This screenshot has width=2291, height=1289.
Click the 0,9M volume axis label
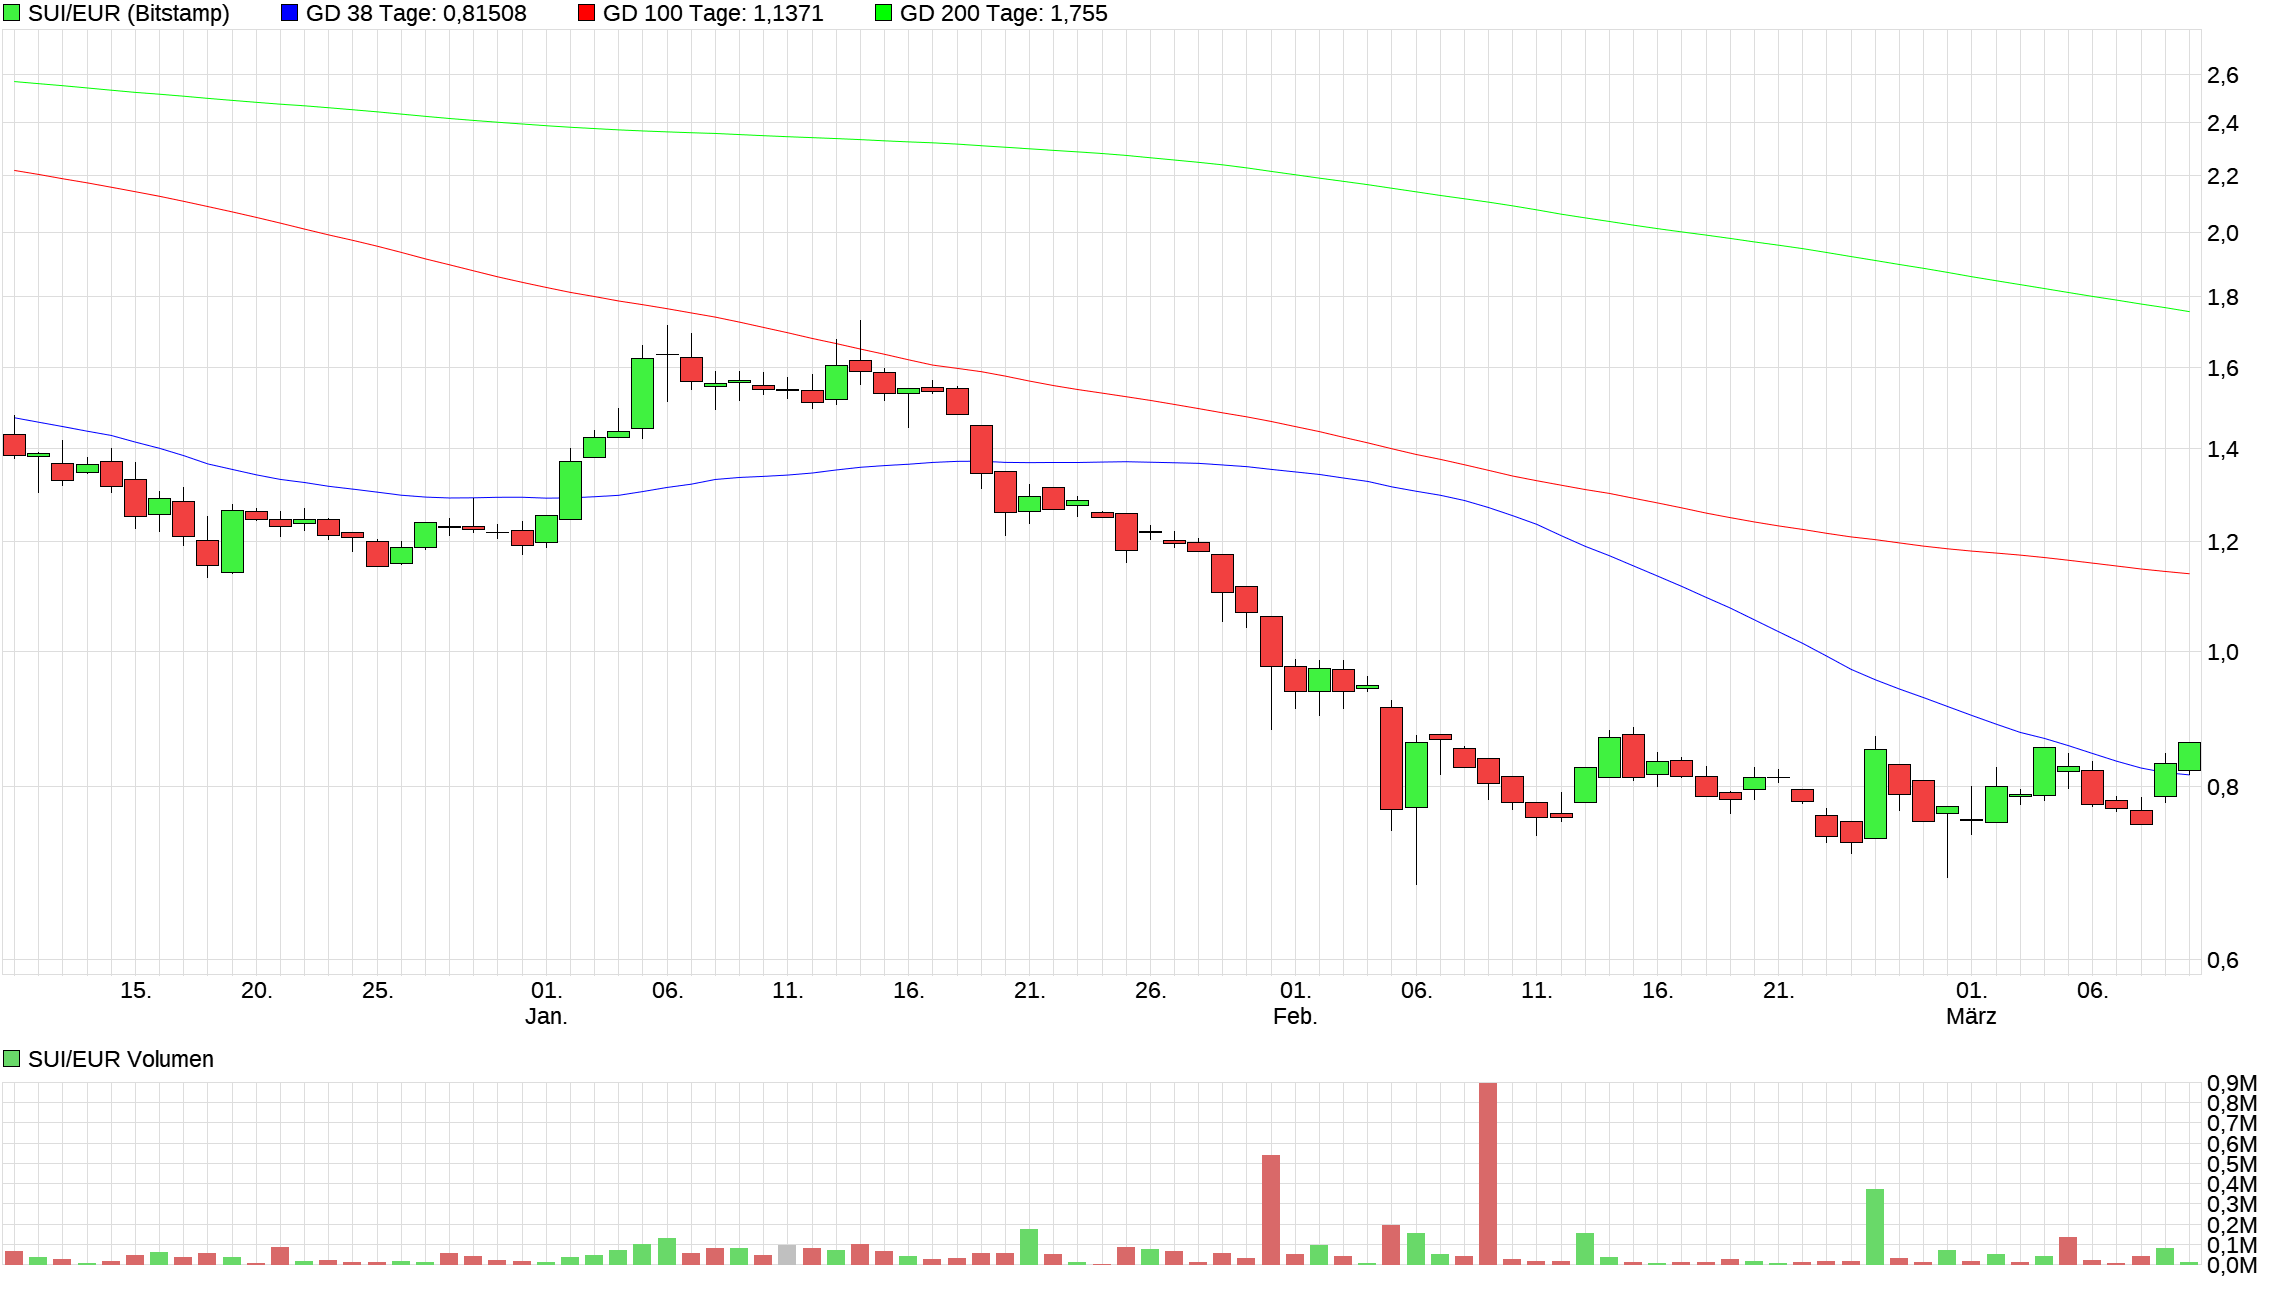coord(2231,1083)
